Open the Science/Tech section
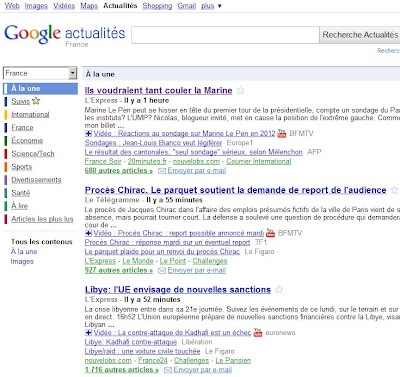Screen dimensions: 400x377 [x=33, y=154]
